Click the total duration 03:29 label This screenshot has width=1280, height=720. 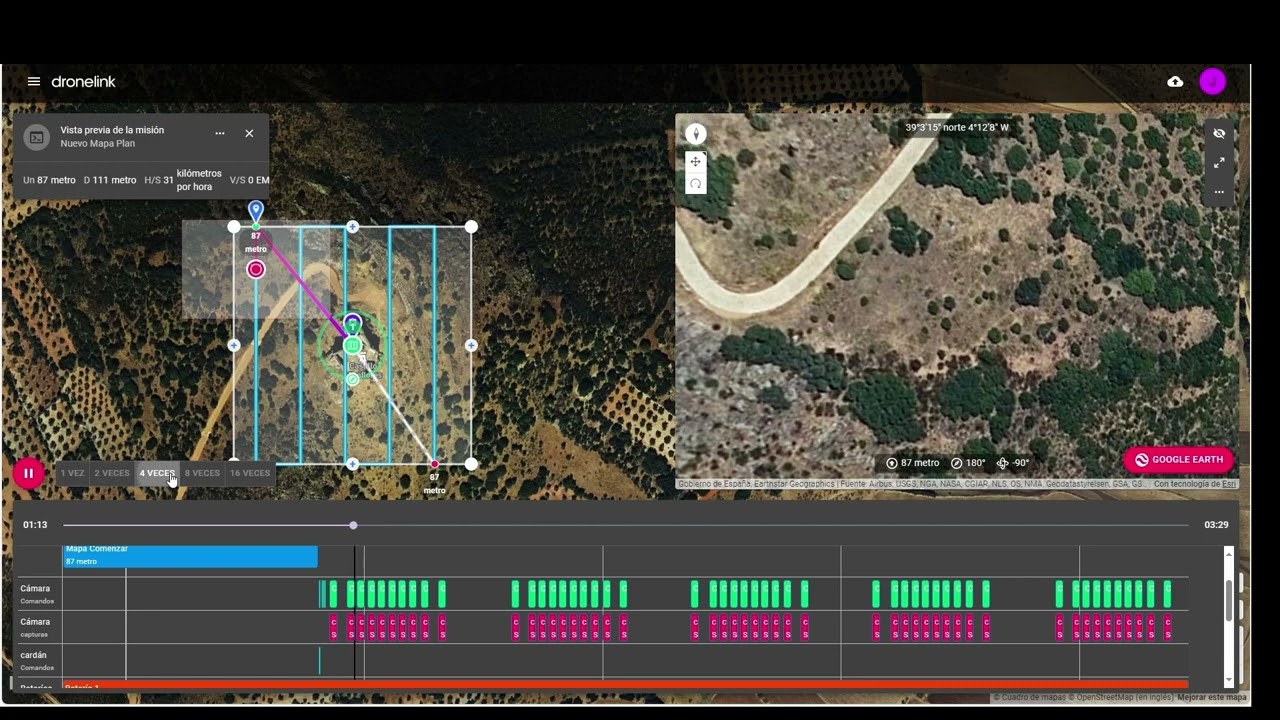point(1216,525)
